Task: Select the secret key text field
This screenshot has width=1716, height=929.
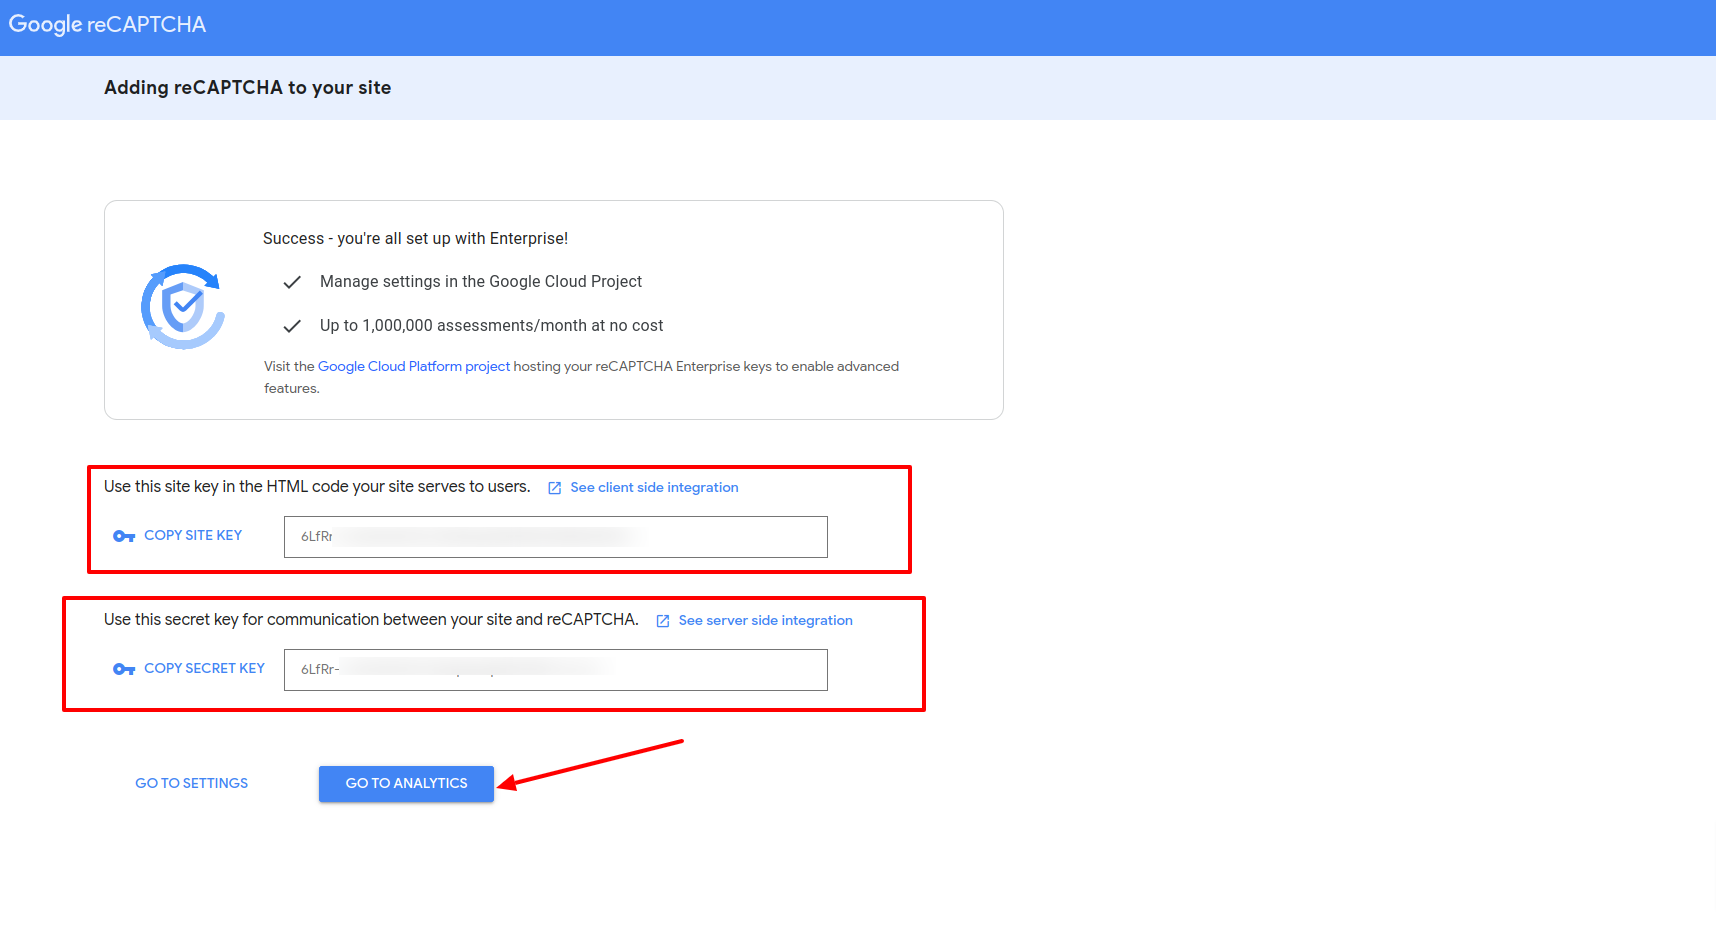Action: tap(556, 670)
